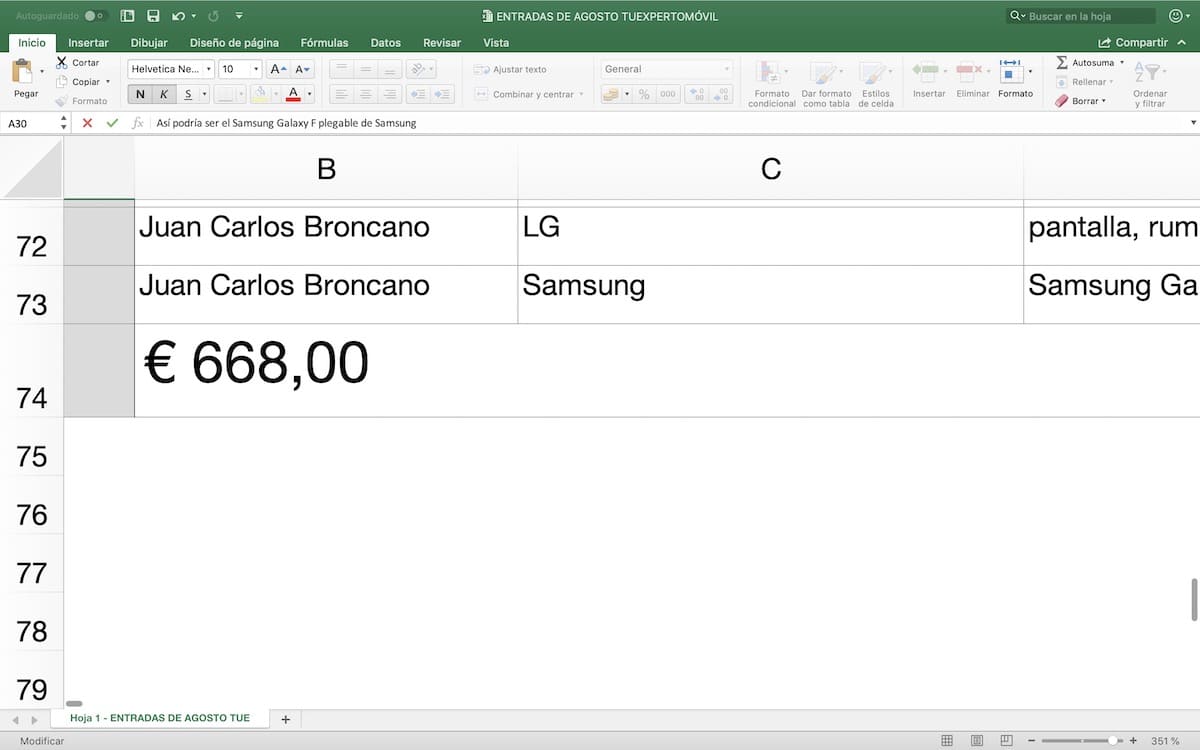Open the font name dropdown
Screen dimensions: 1200x750
tap(209, 69)
